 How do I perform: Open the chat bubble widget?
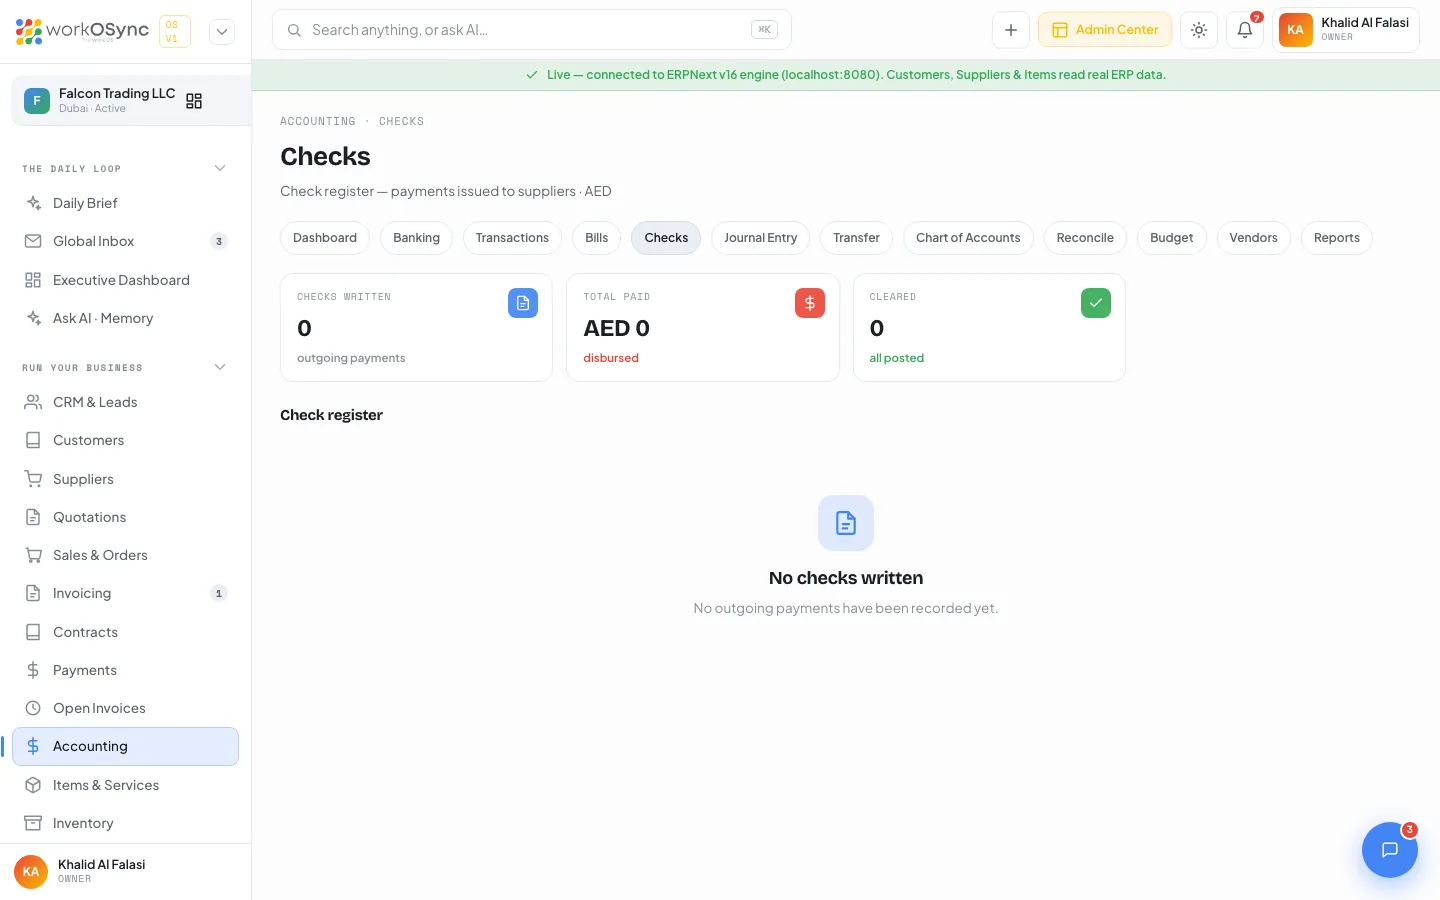click(x=1389, y=850)
